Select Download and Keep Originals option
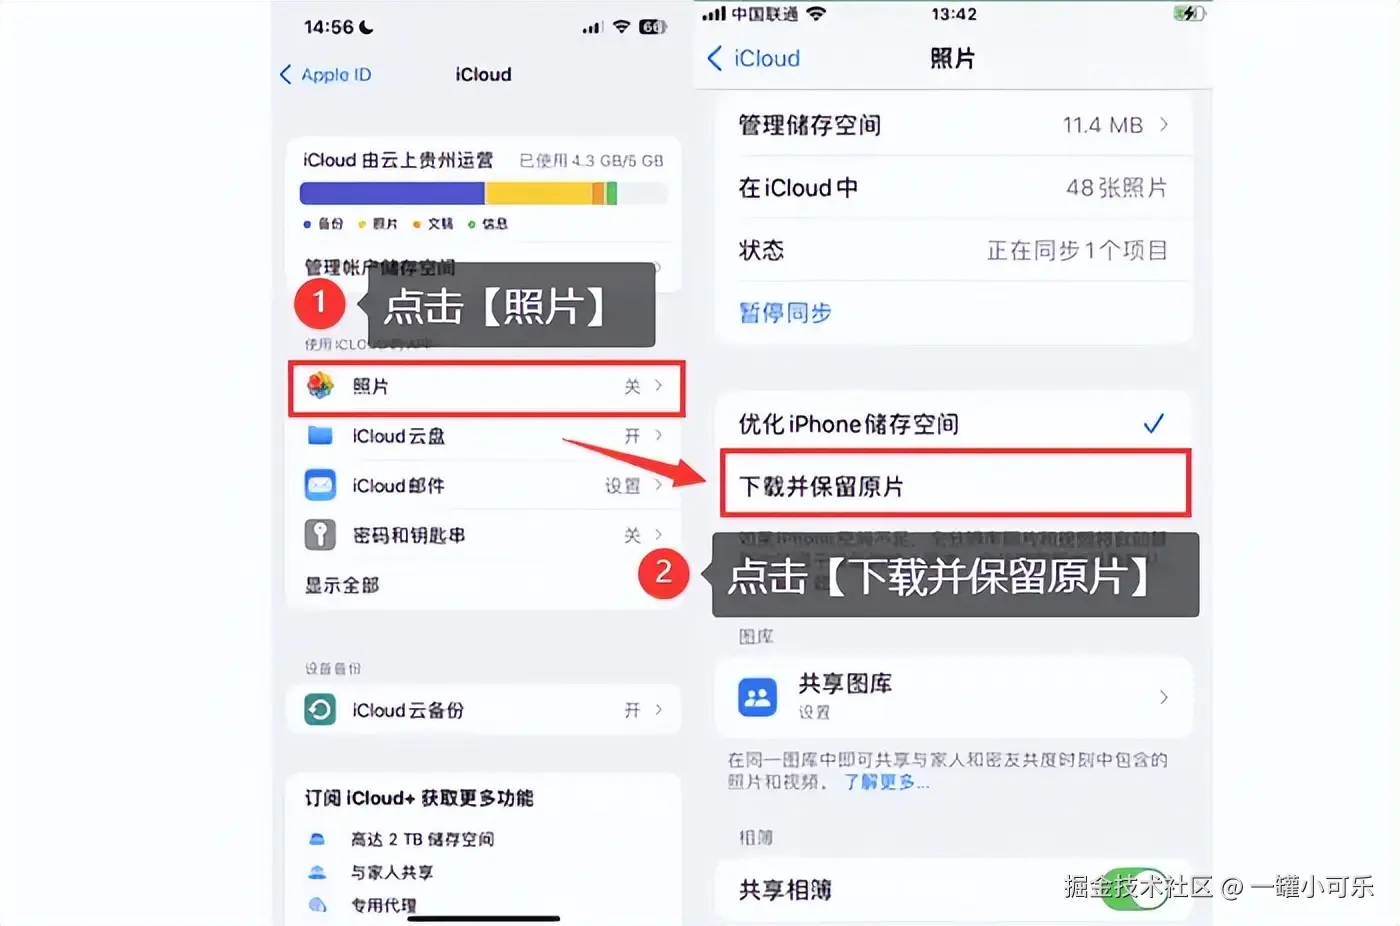 click(955, 486)
